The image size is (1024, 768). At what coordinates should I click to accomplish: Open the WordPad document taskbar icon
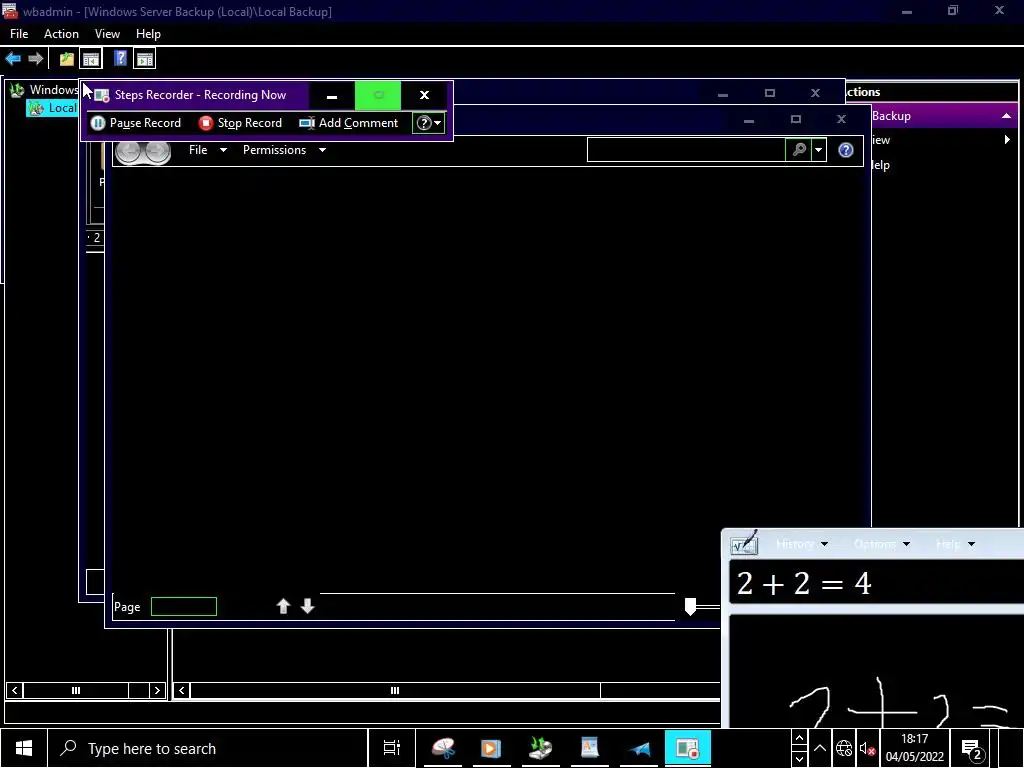click(590, 748)
